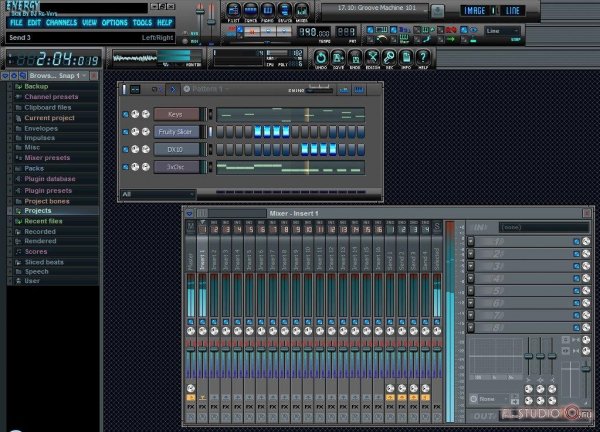Image resolution: width=600 pixels, height=432 pixels.
Task: Open the CHANNELS menu
Action: (x=62, y=23)
